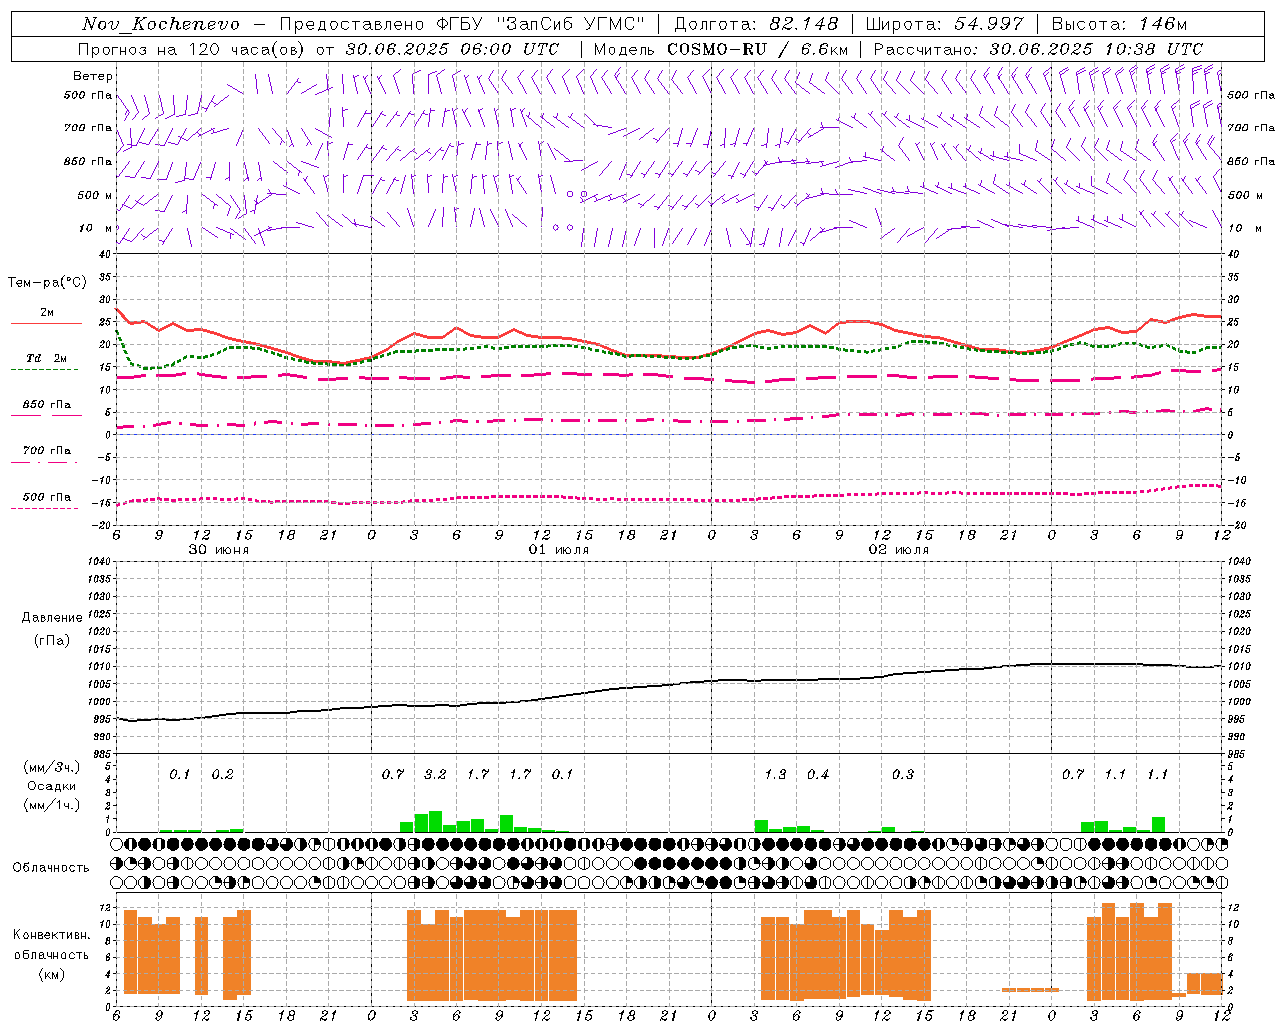Click the (гПа) unit under Давление

click(x=52, y=640)
